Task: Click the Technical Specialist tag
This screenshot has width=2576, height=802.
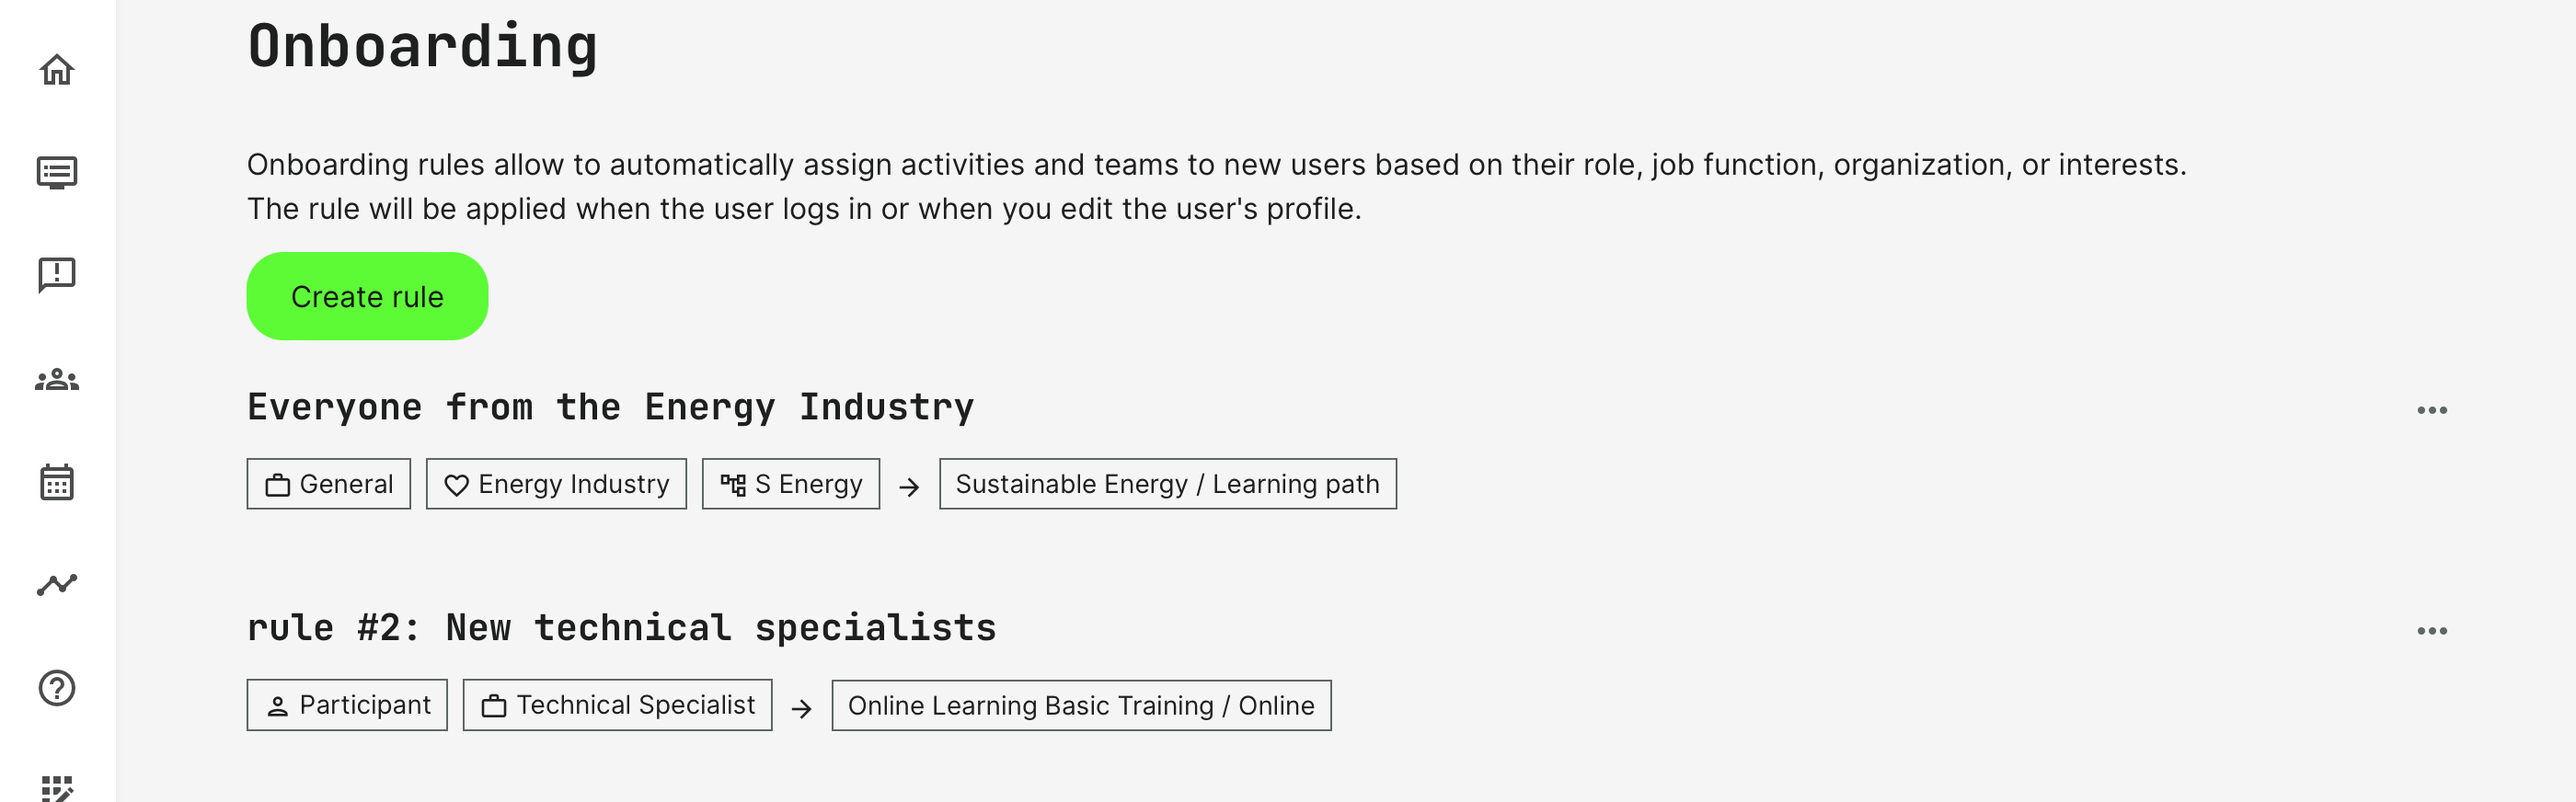Action: (617, 705)
